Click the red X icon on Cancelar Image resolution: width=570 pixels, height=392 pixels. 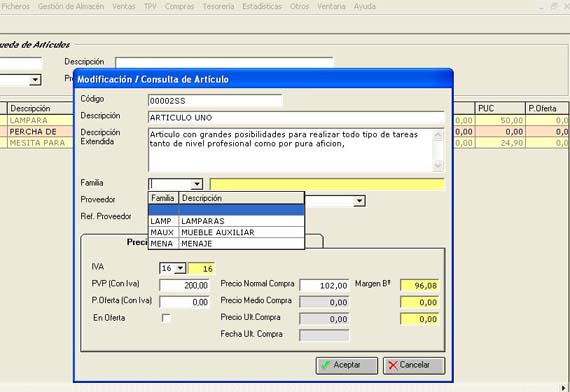click(x=393, y=365)
